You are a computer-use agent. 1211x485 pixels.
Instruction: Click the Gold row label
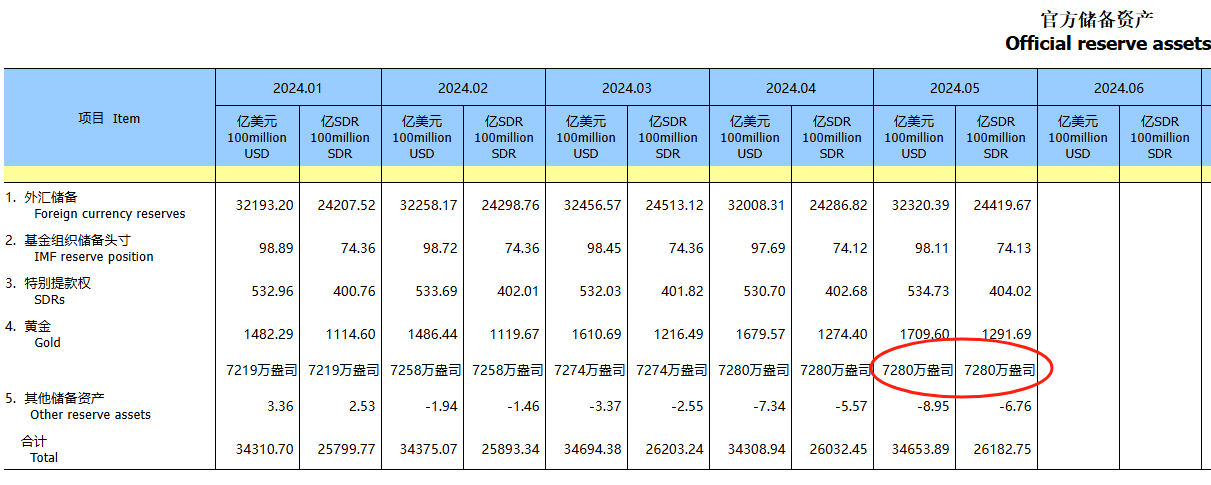point(47,342)
